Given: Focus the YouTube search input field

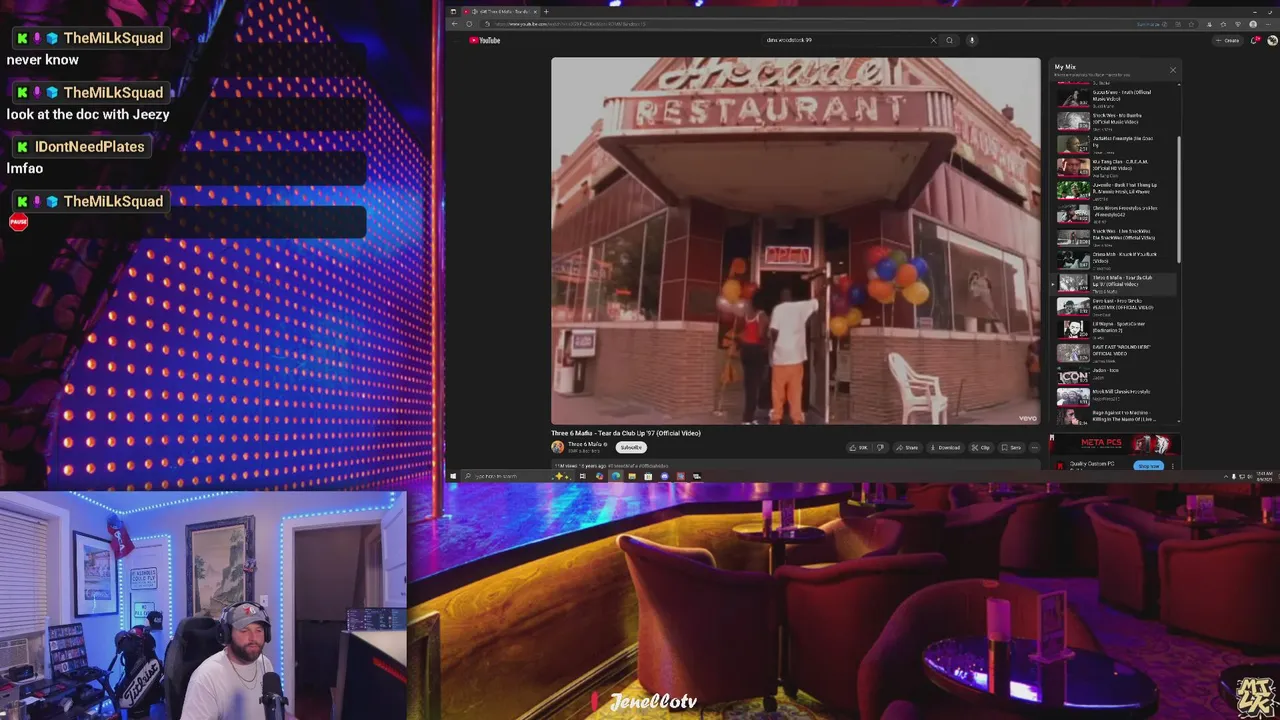Looking at the screenshot, I should pyautogui.click(x=845, y=40).
